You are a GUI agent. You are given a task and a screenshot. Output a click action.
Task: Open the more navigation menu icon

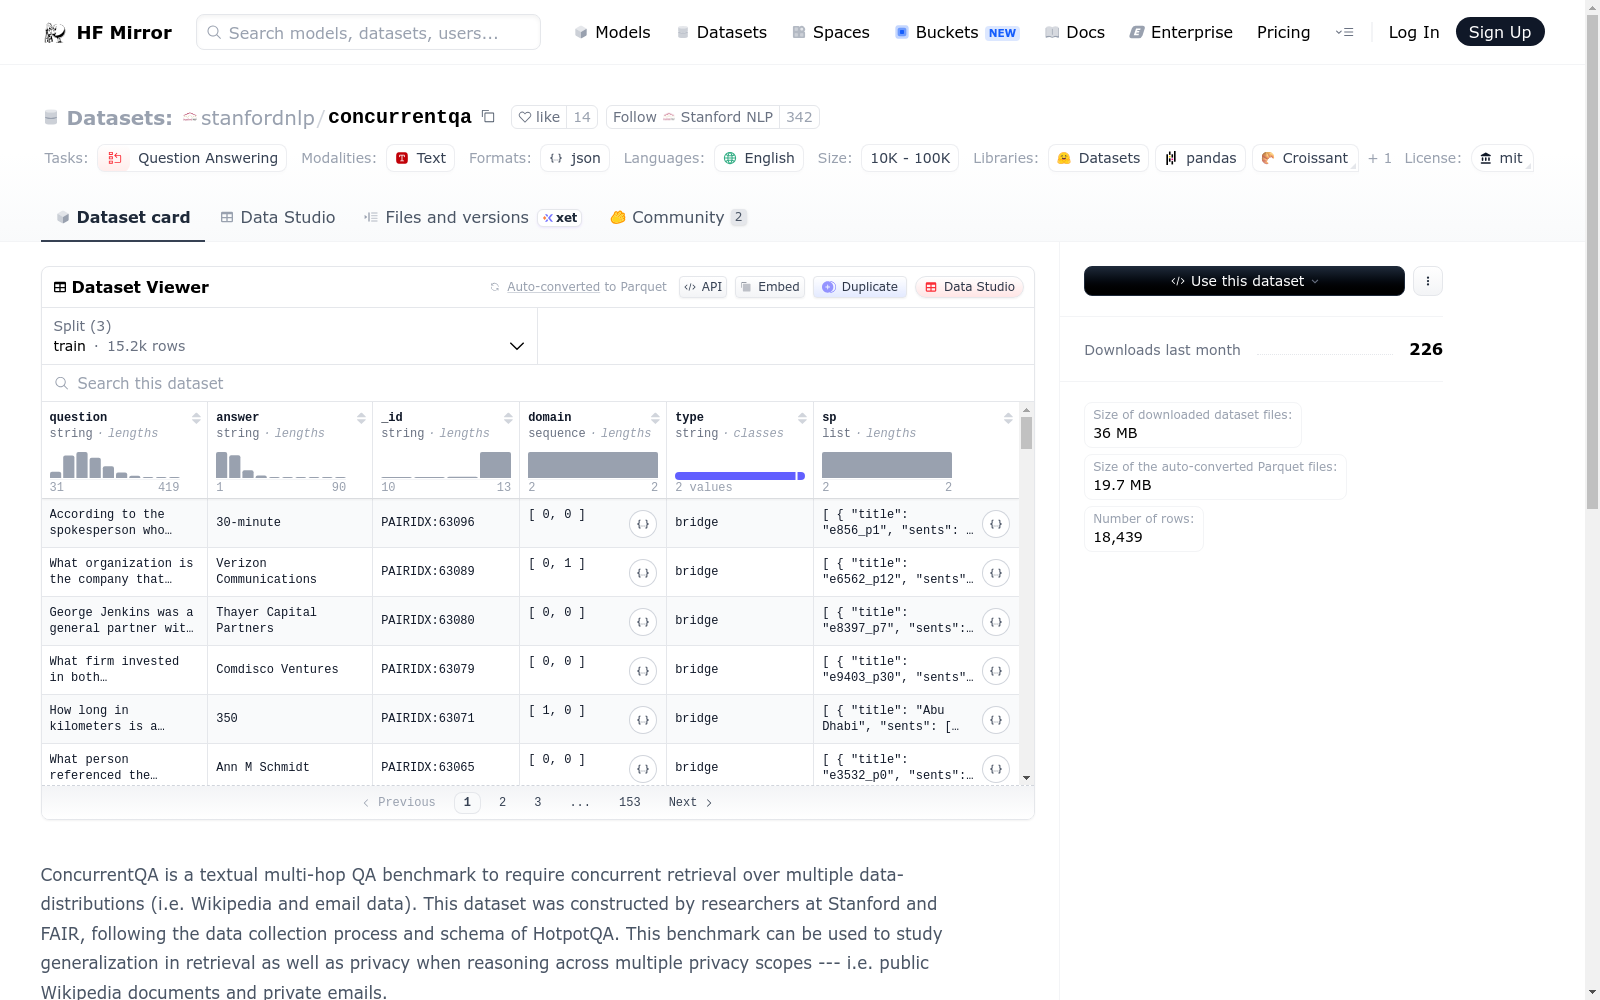pyautogui.click(x=1345, y=32)
